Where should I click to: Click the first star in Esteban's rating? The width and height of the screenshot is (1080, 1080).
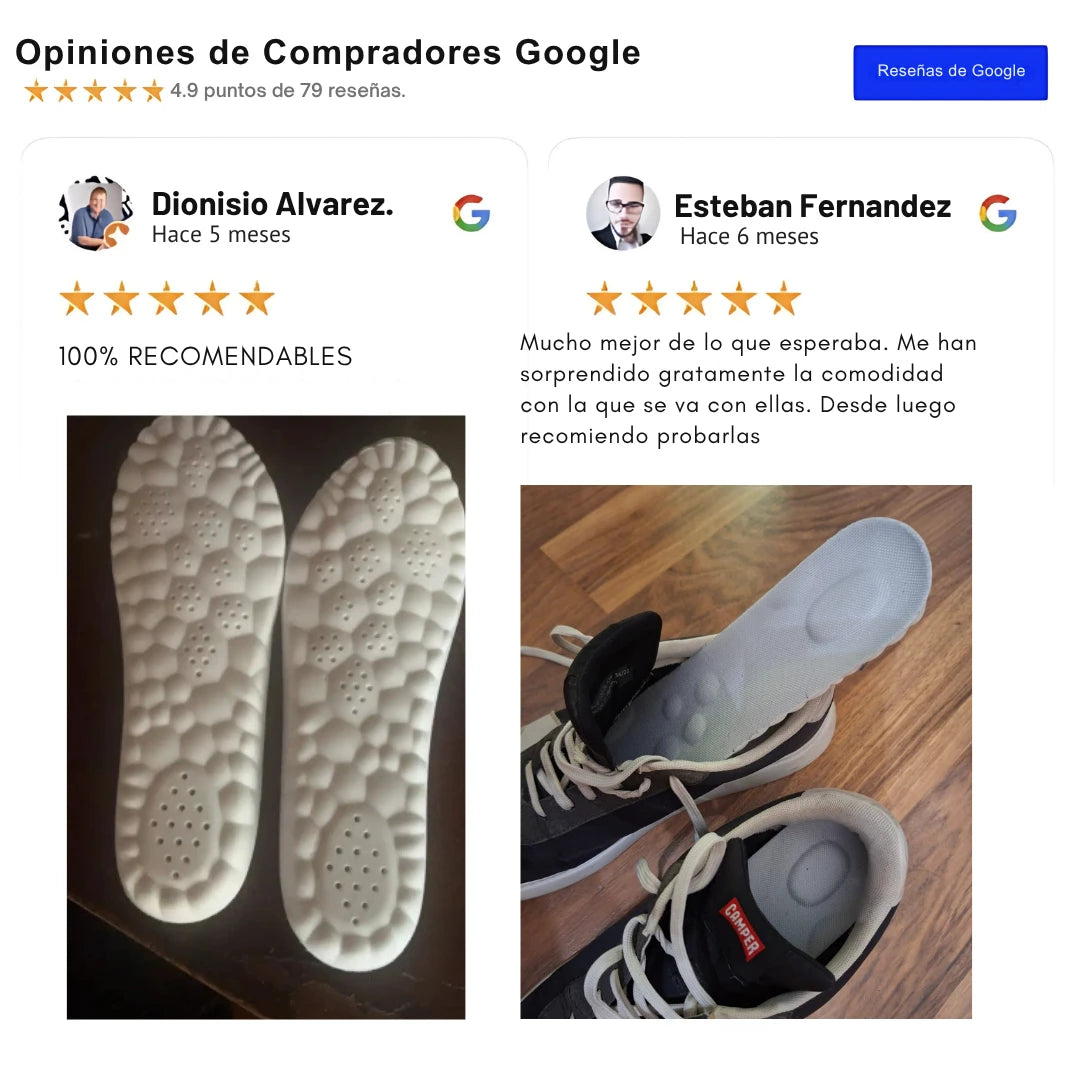[x=604, y=298]
